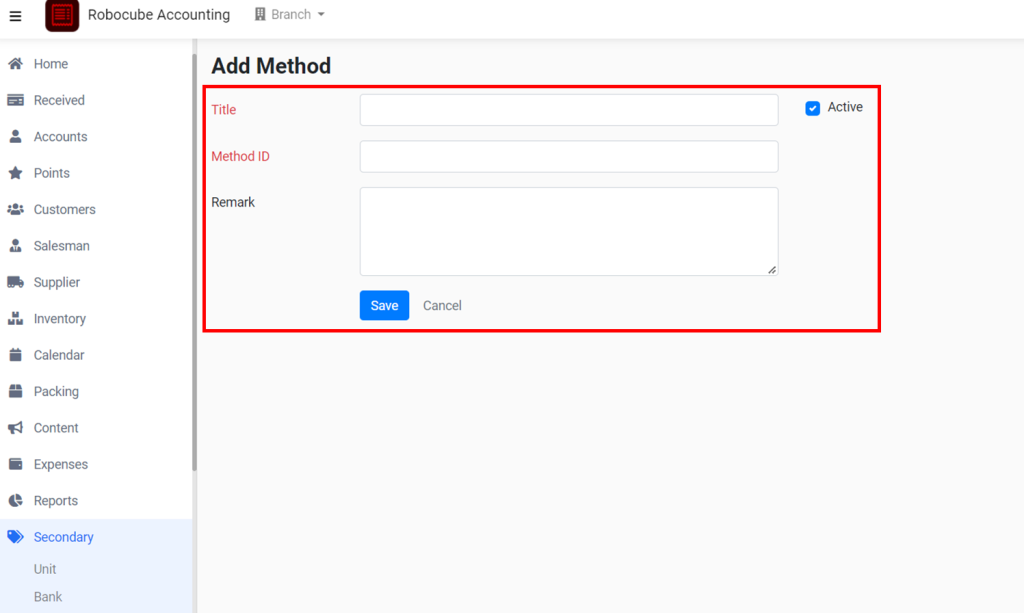
Task: Open Calendar using its calendar icon
Action: [x=15, y=355]
